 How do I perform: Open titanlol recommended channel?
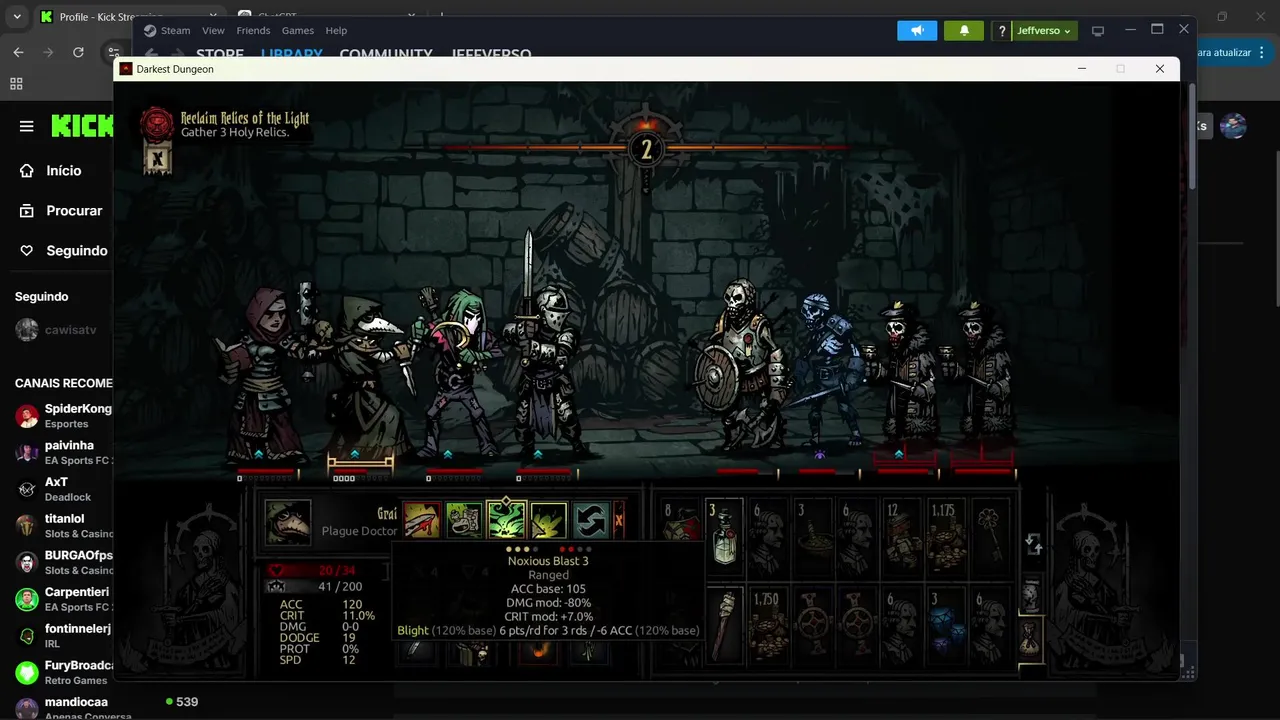63,526
